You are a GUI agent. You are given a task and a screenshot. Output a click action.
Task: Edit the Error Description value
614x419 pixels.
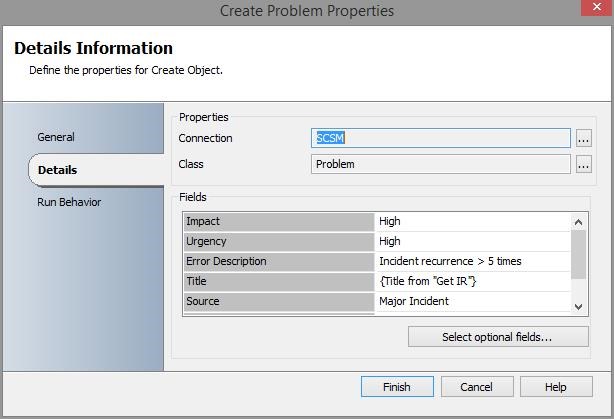coord(472,261)
